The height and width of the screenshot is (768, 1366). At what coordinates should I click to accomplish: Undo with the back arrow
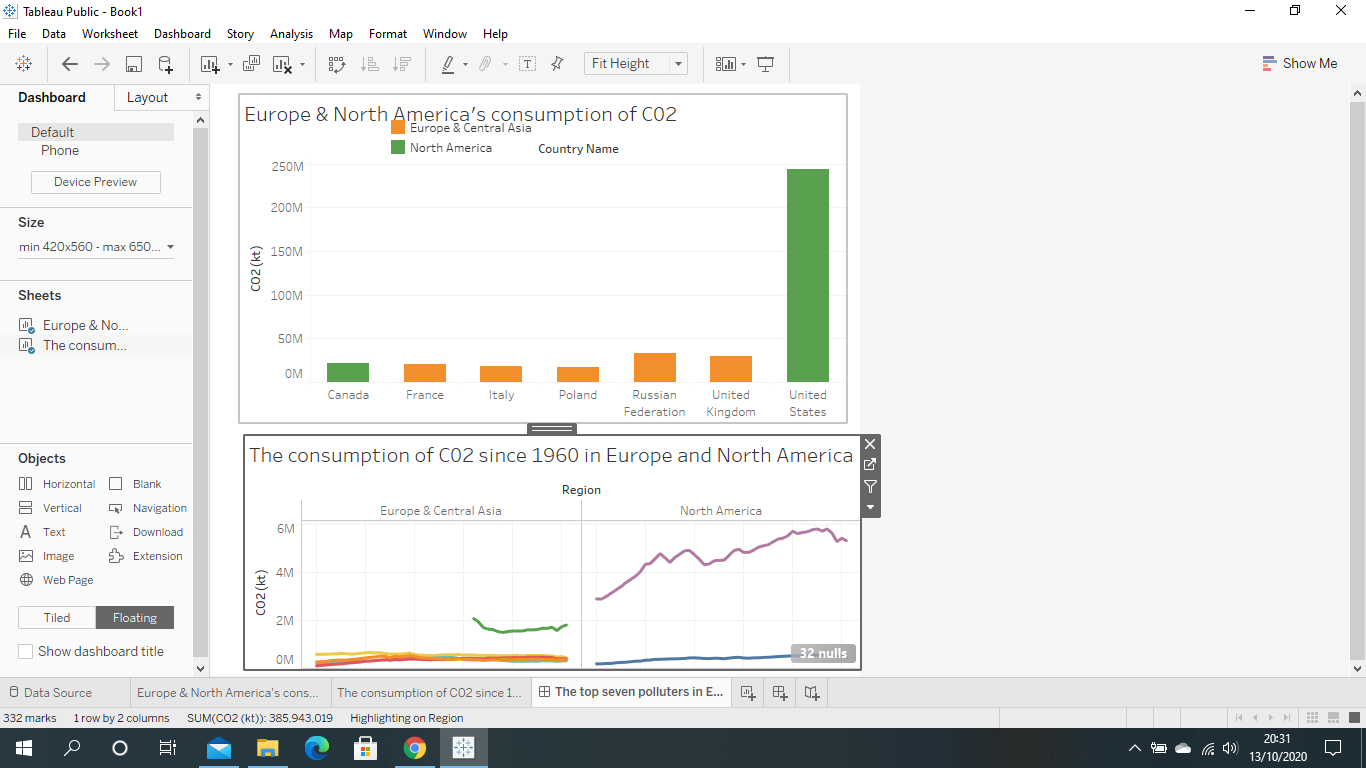70,64
